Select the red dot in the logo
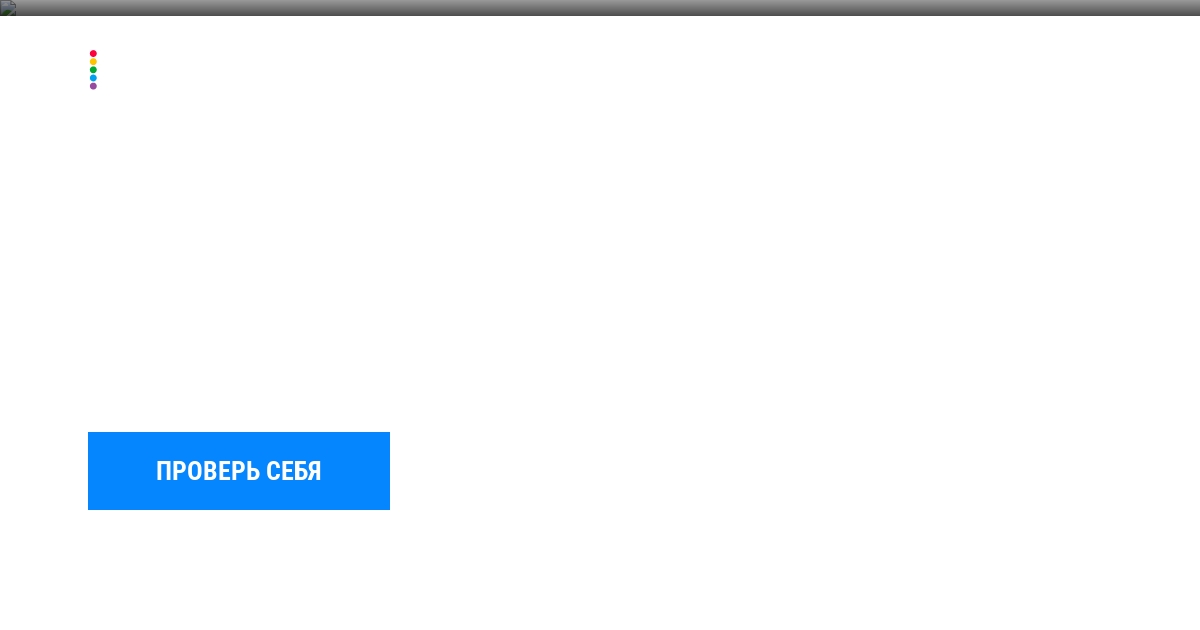1200x630 pixels. (93, 54)
